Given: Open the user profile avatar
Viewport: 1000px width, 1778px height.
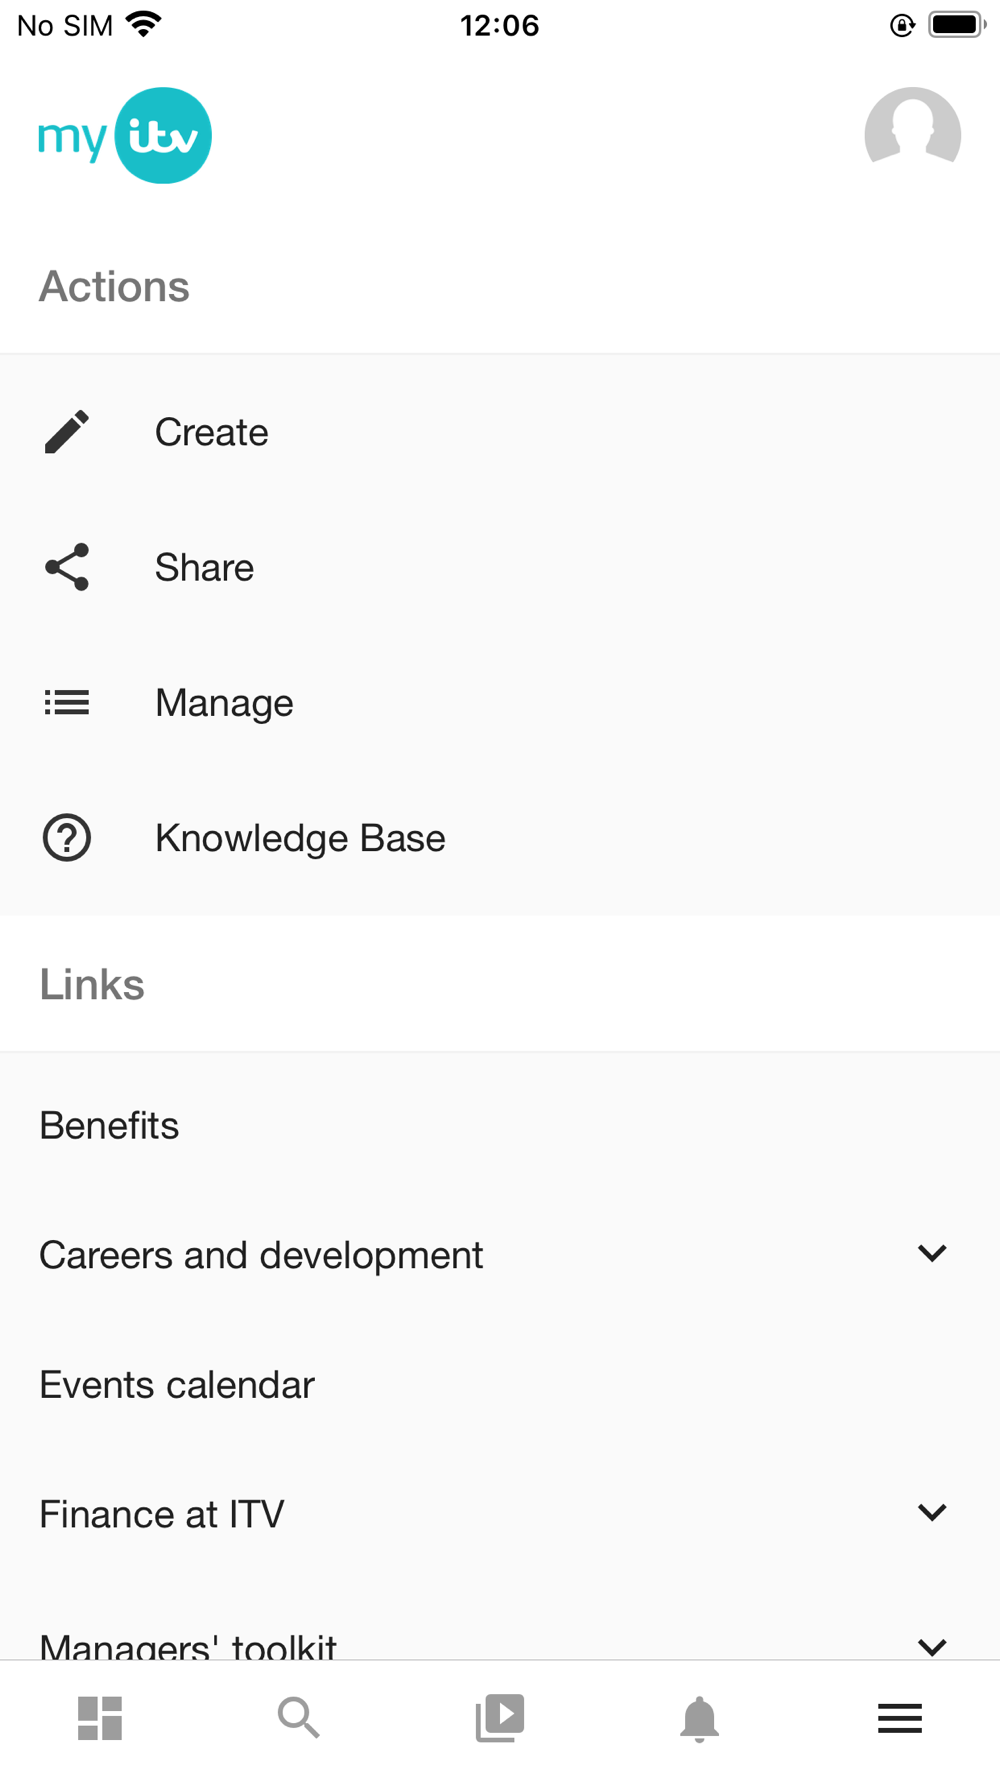Looking at the screenshot, I should pos(912,135).
